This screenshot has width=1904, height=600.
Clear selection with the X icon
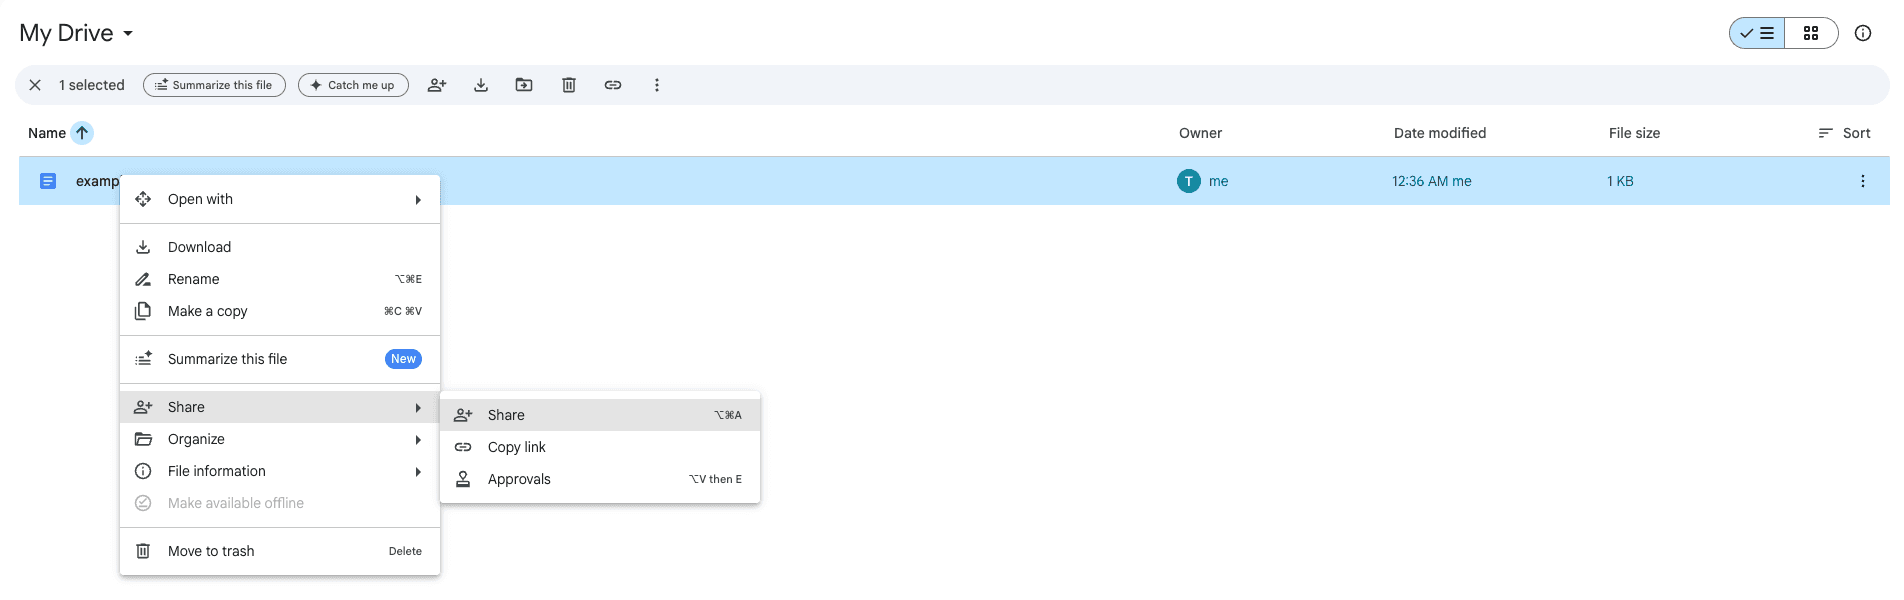(35, 85)
